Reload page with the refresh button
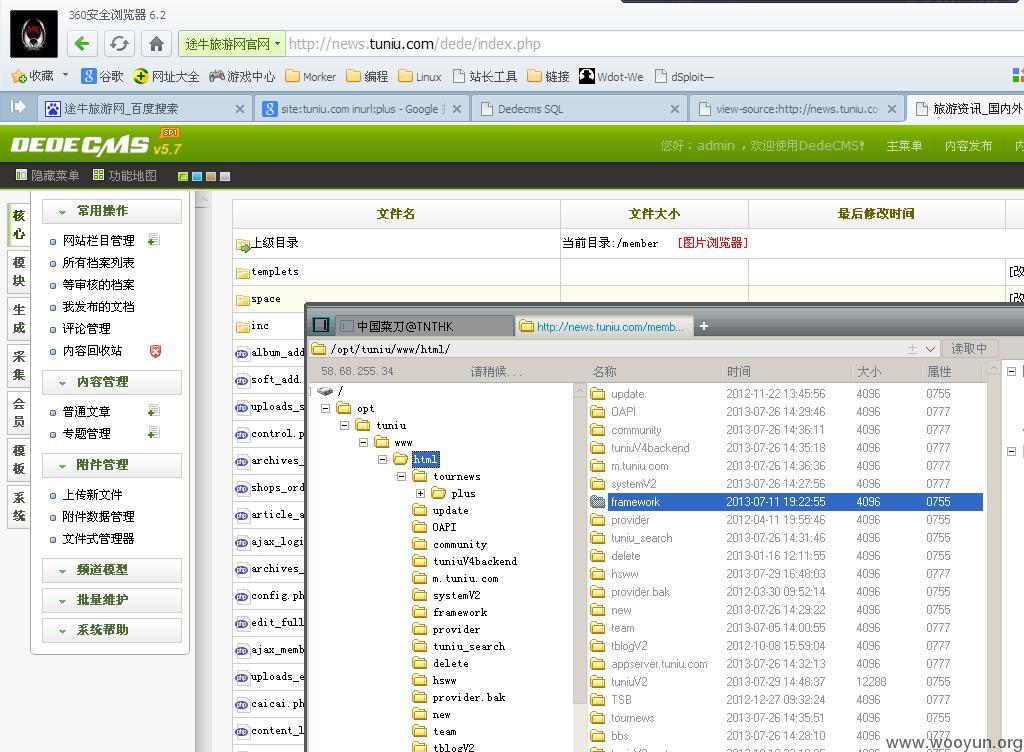The width and height of the screenshot is (1024, 752). [x=119, y=44]
